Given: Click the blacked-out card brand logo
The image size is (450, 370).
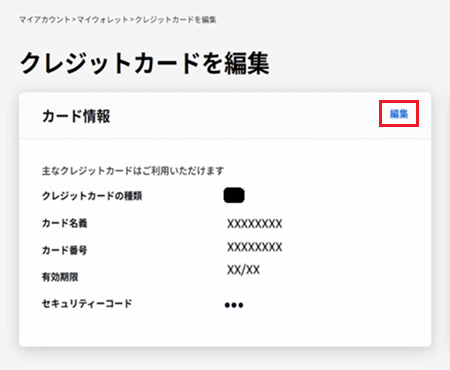Looking at the screenshot, I should (234, 195).
